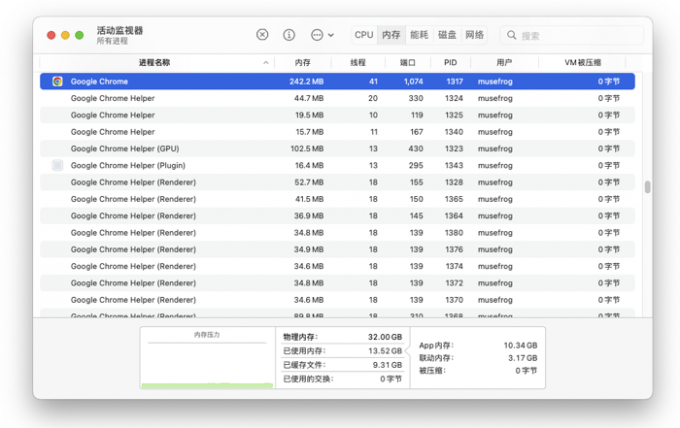Expand the dropdown chevron beside ellipsis icon

point(331,35)
